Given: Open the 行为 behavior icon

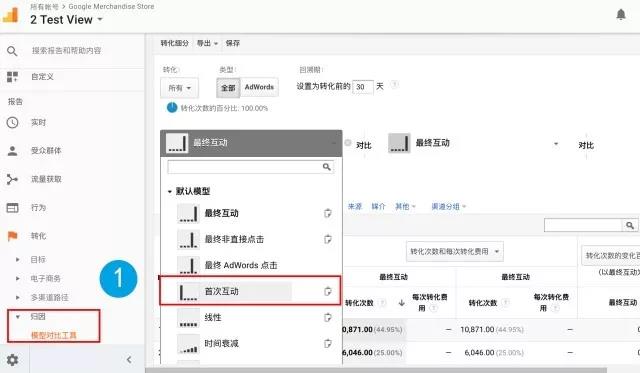Looking at the screenshot, I should pos(12,208).
